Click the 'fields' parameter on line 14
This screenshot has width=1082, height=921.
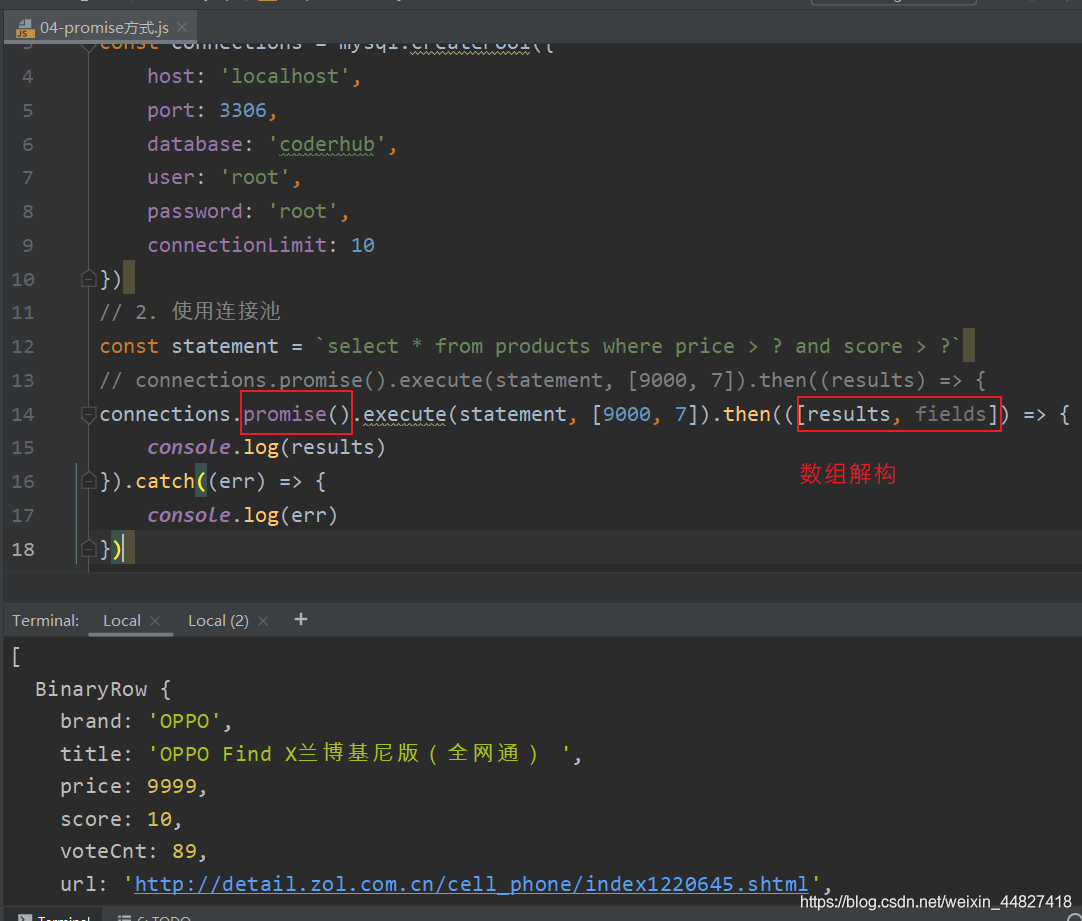click(x=951, y=414)
